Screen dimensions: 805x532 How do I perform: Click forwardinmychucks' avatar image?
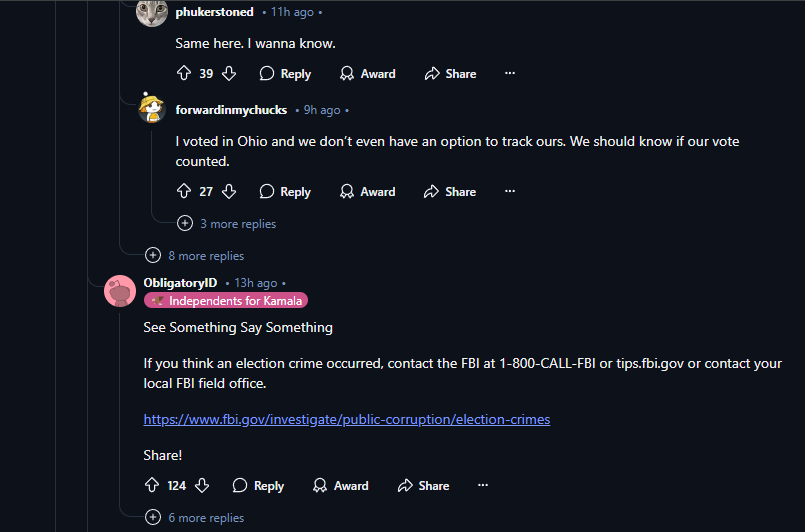[152, 110]
